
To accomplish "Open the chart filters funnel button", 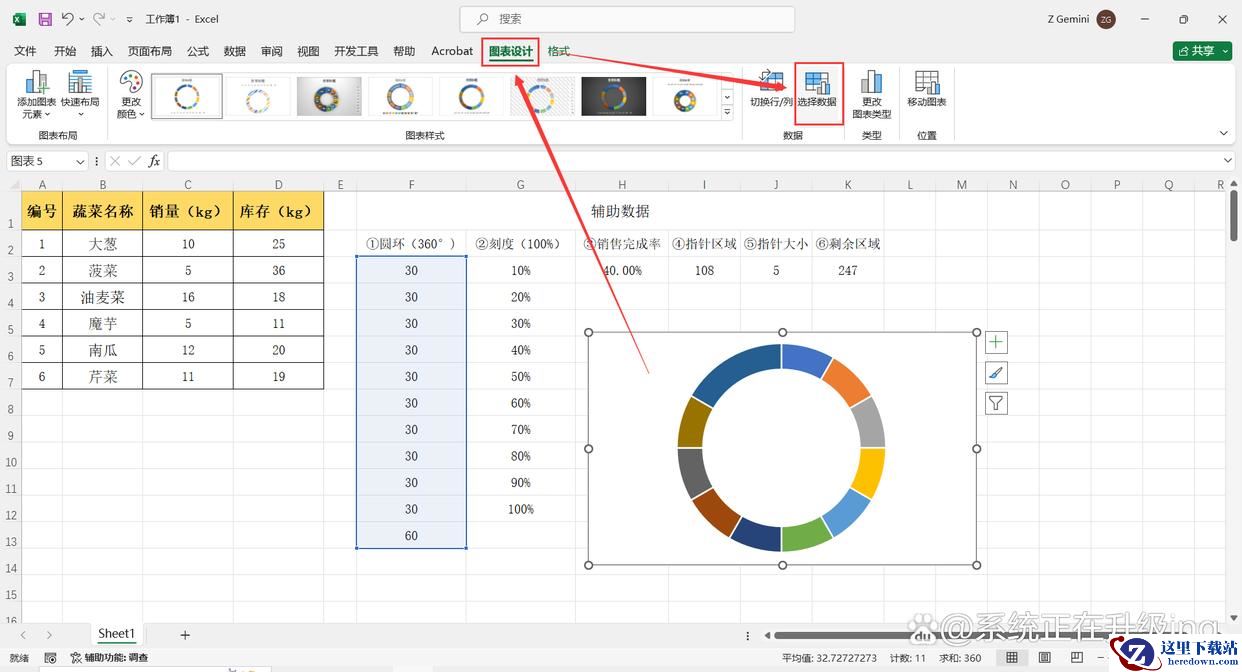I will pyautogui.click(x=996, y=403).
